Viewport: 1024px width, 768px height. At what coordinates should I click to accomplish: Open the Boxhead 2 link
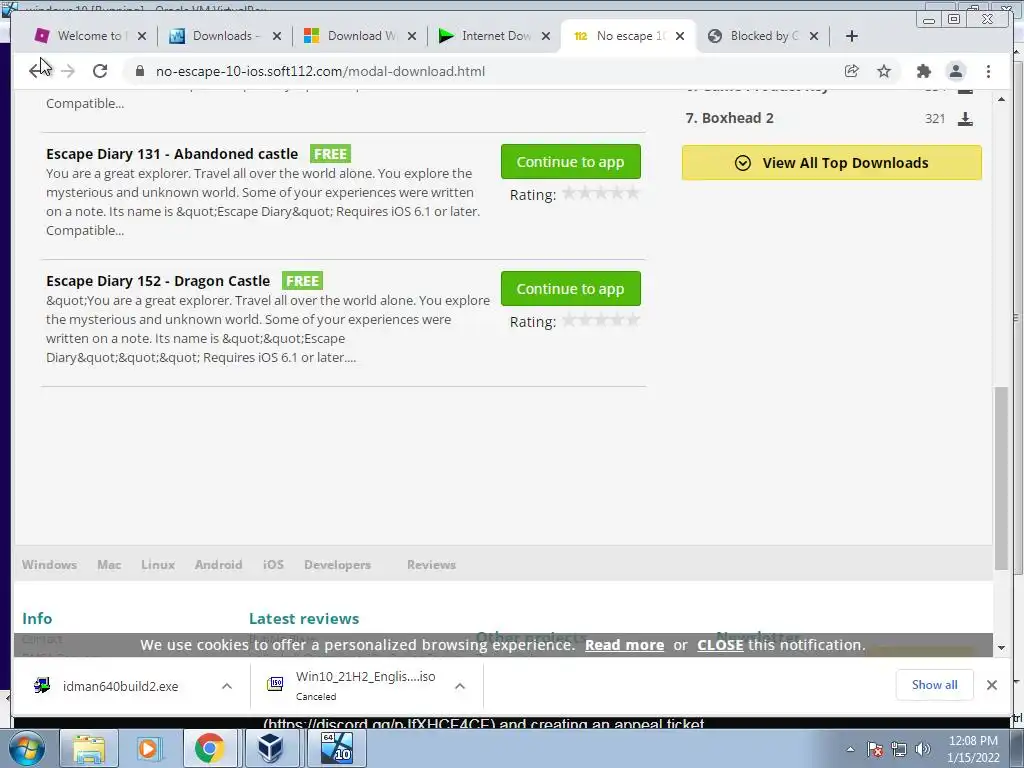click(737, 118)
